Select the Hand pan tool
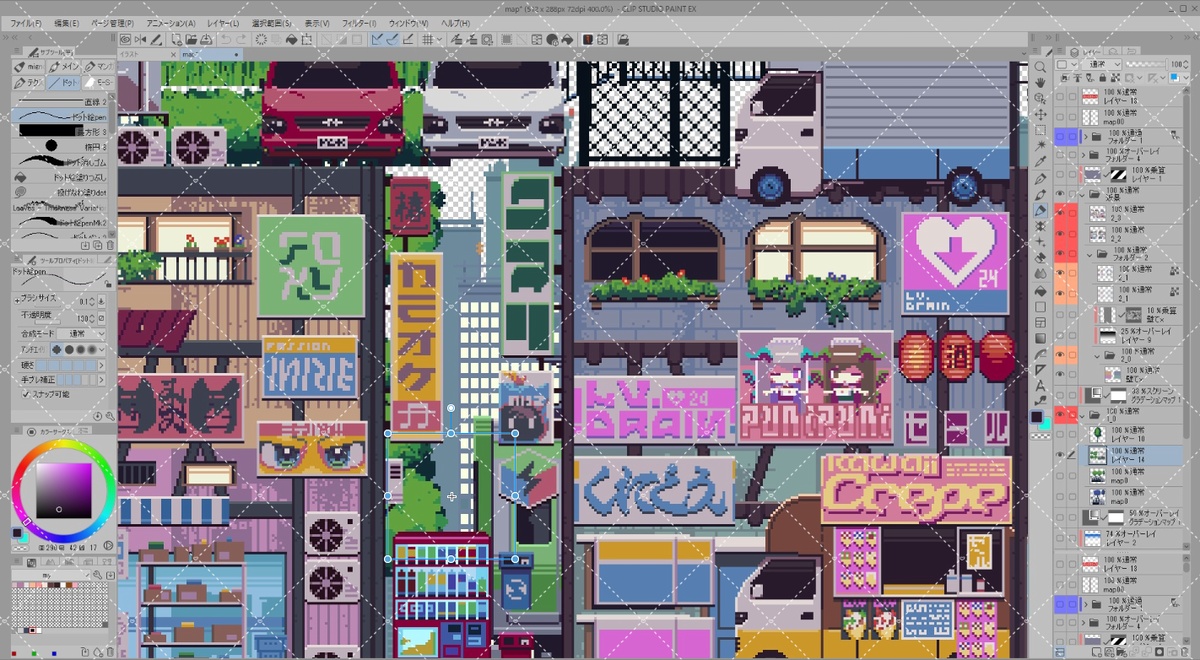This screenshot has width=1200, height=660. click(1041, 82)
